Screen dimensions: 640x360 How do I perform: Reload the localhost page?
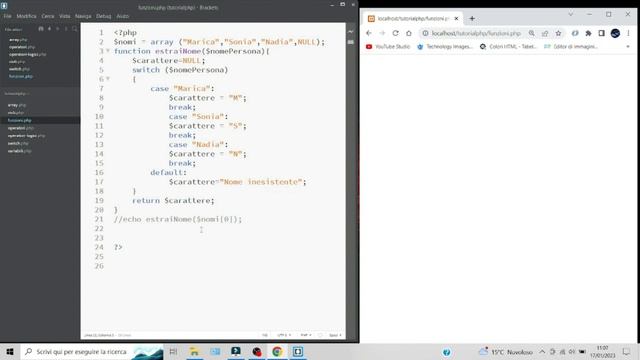[x=395, y=33]
